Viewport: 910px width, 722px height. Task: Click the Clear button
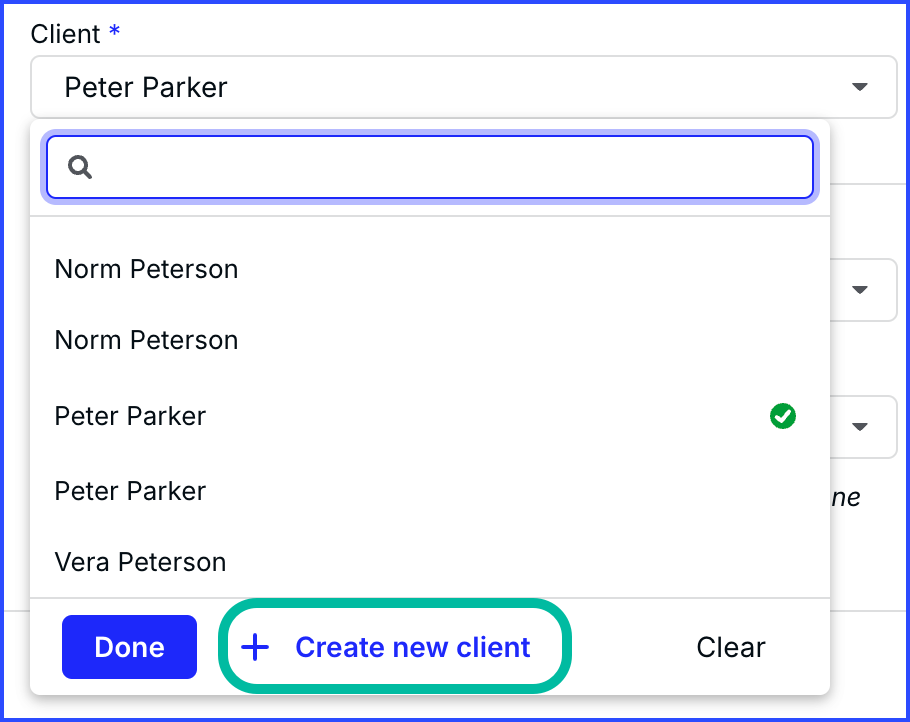pyautogui.click(x=731, y=647)
